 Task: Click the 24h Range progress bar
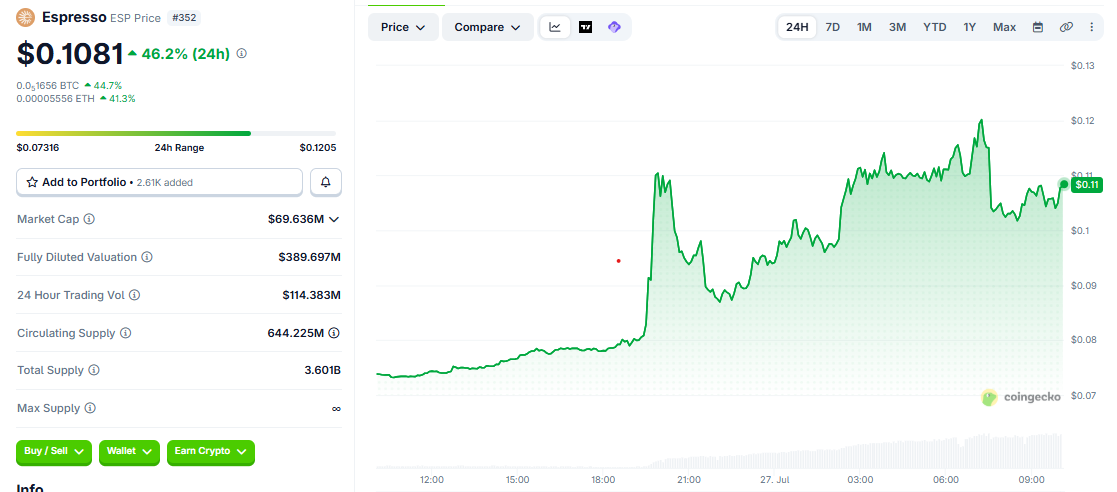tap(176, 133)
